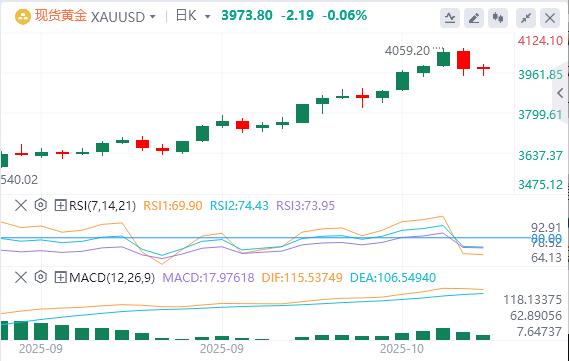The height and width of the screenshot is (361, 569).
Task: Click the 3637.37 price axis label
Action: 540,156
